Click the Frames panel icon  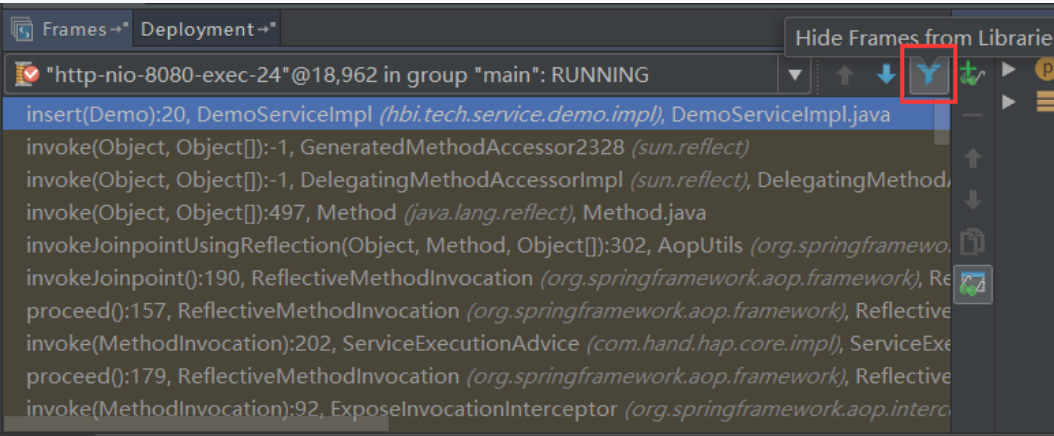[x=23, y=30]
